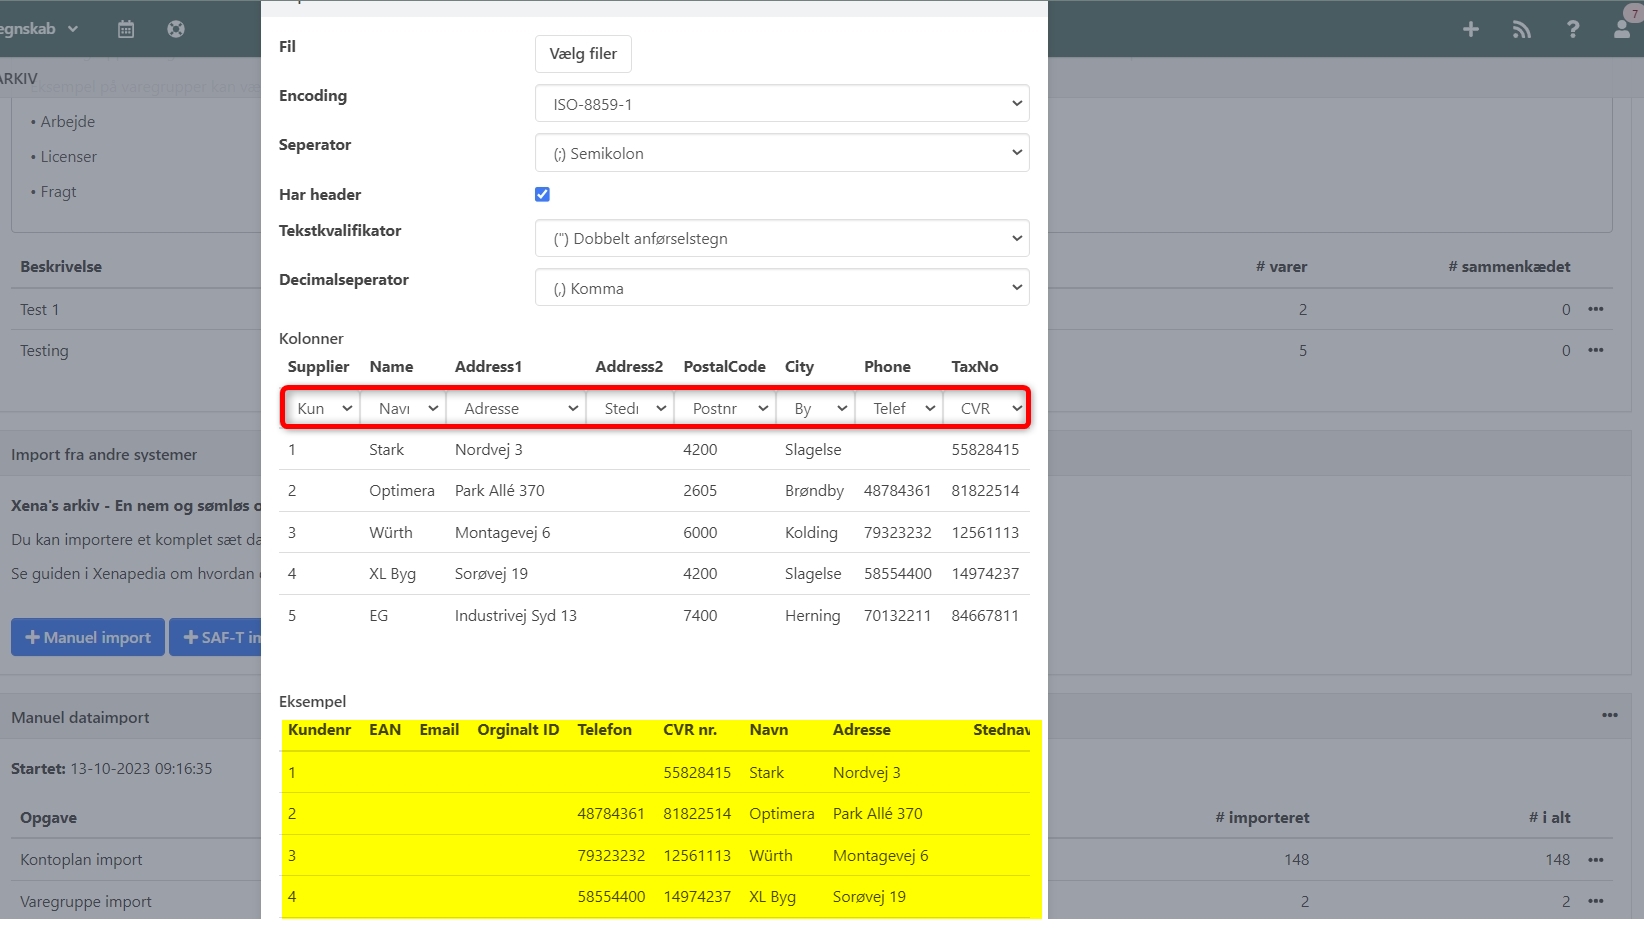Viewport: 1644px width, 932px height.
Task: Click the Vælg filer button
Action: click(x=583, y=54)
